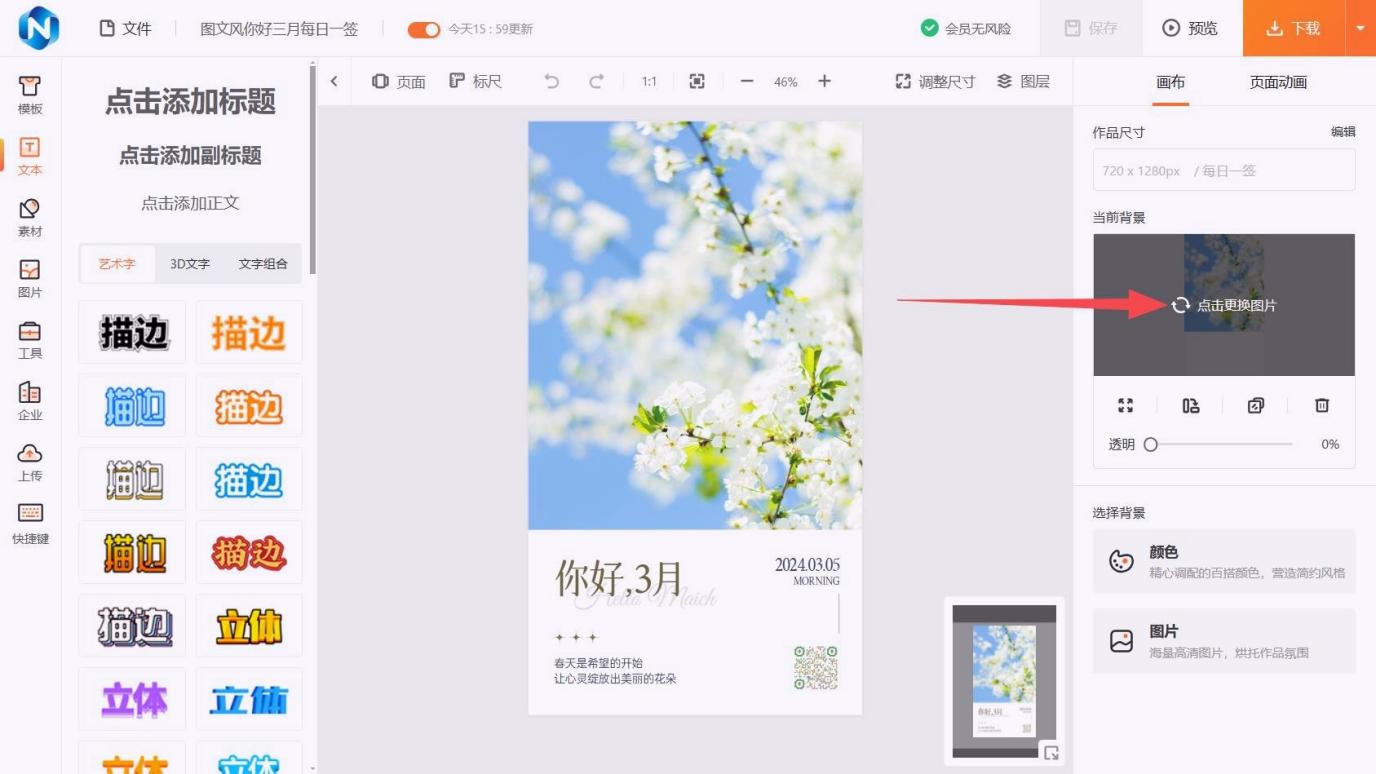The height and width of the screenshot is (774, 1376).
Task: Click the page thumbnail in the navigator
Action: click(1004, 680)
